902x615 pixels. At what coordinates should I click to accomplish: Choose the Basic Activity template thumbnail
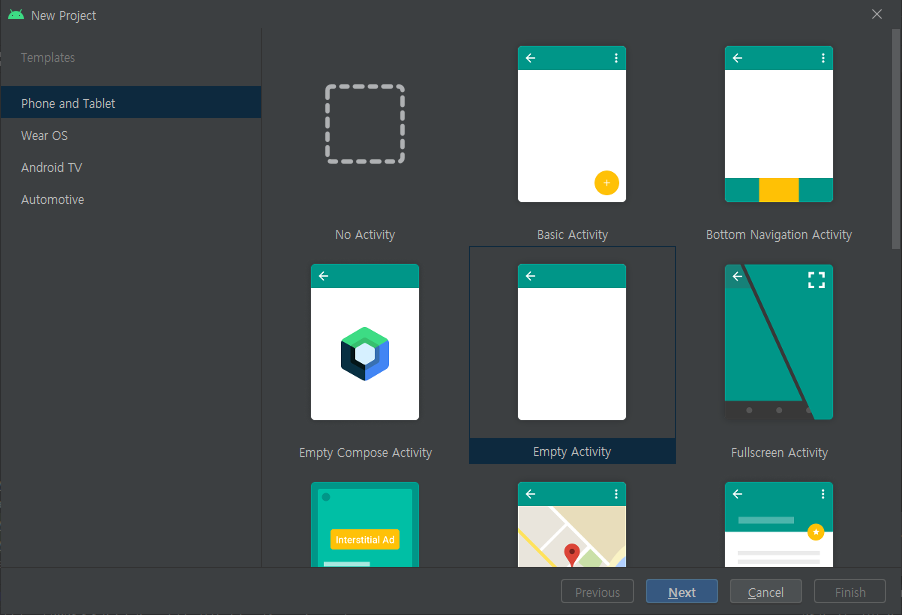[x=572, y=124]
